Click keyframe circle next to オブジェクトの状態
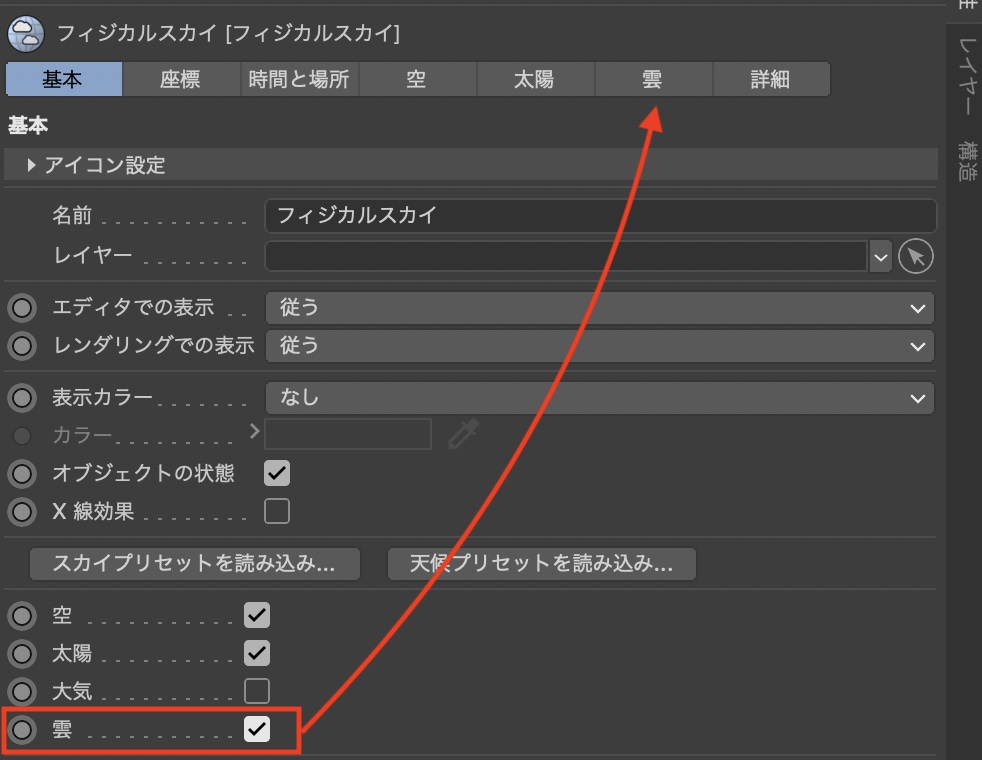 (x=22, y=473)
